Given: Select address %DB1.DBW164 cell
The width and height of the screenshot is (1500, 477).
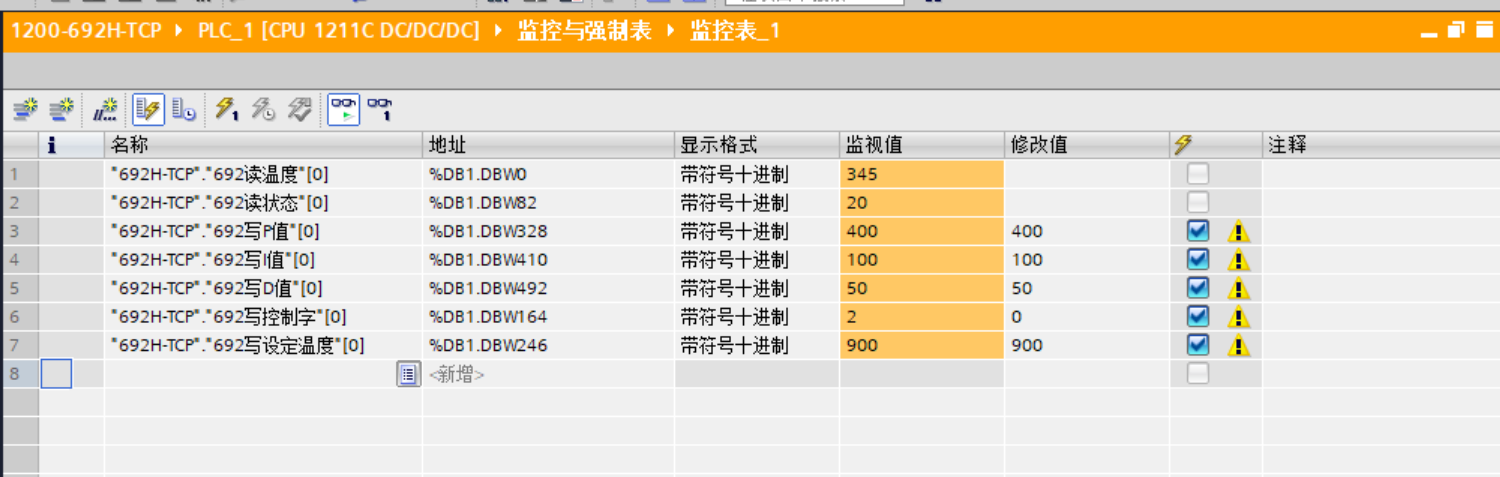Looking at the screenshot, I should [548, 318].
